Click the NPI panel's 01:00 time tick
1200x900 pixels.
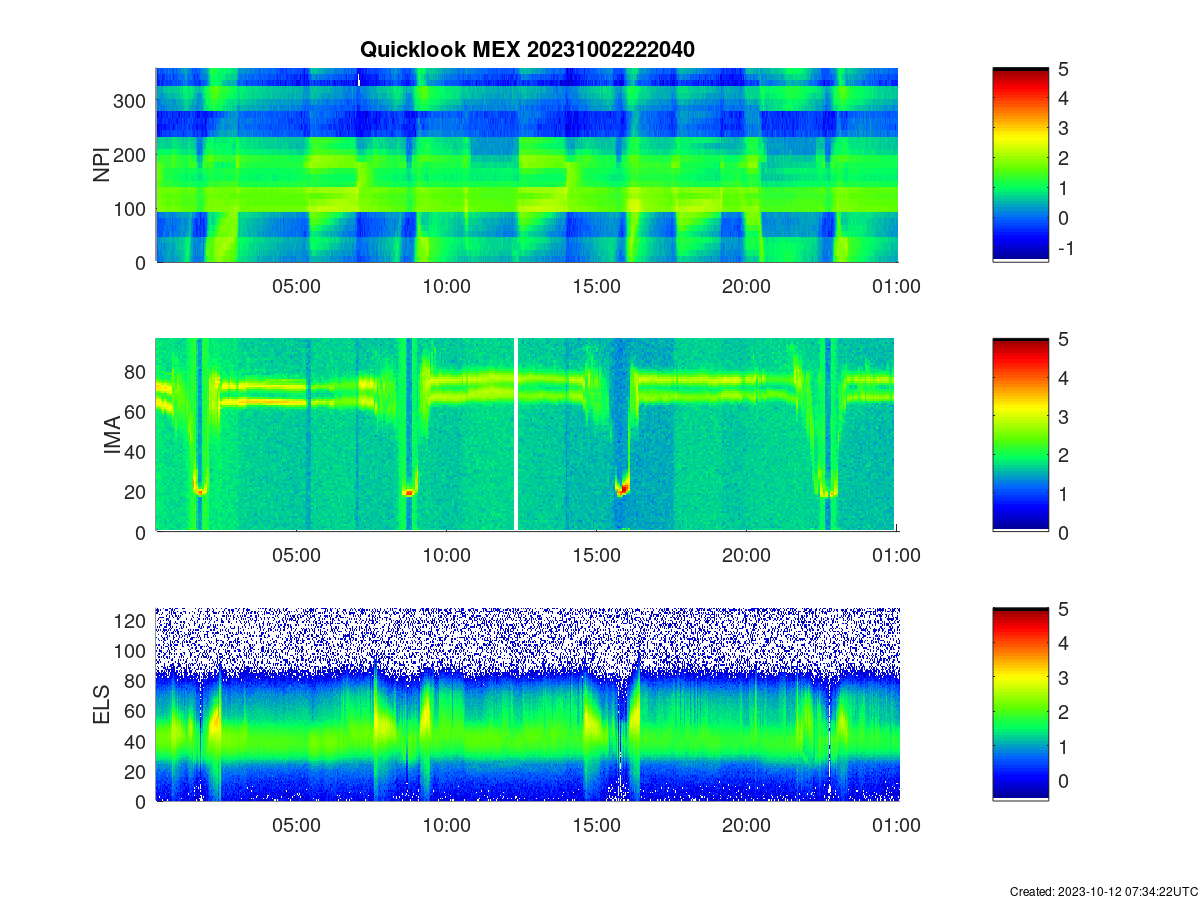(897, 286)
